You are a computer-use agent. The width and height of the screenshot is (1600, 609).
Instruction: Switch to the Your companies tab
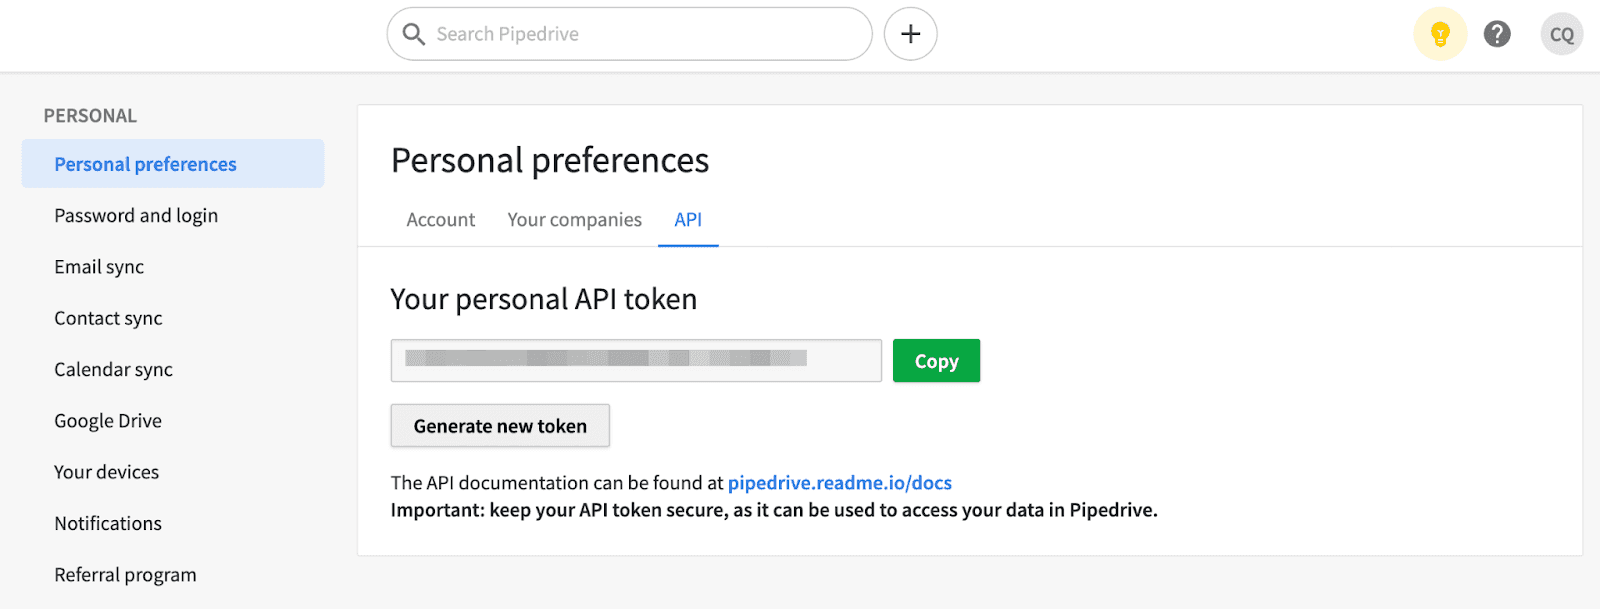575,220
